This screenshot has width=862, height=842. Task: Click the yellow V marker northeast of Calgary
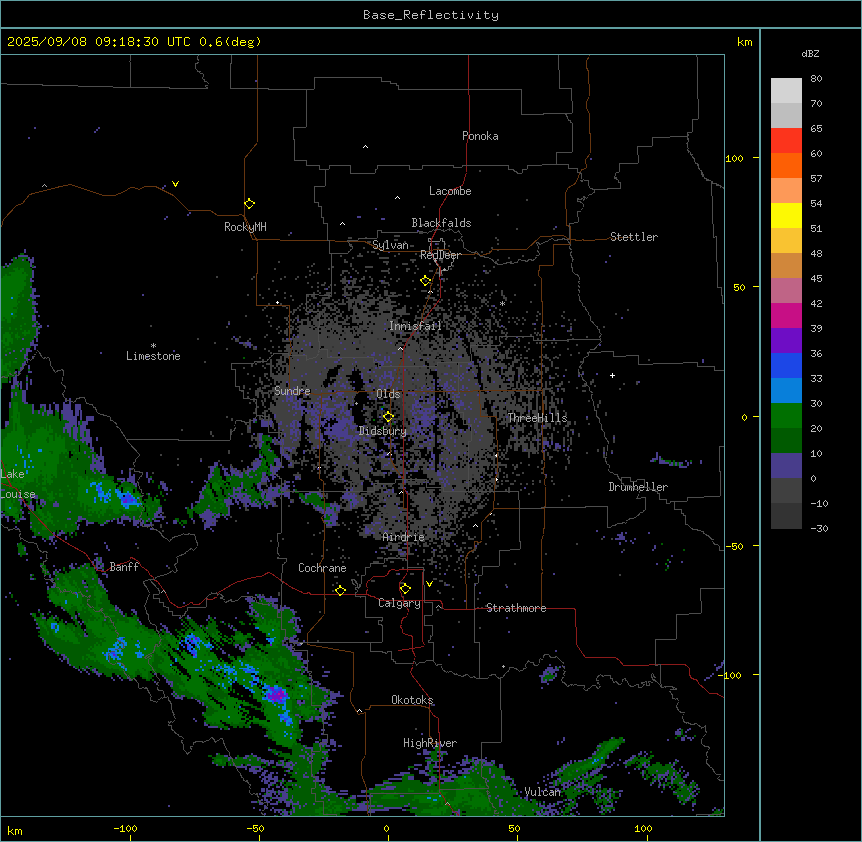429,584
